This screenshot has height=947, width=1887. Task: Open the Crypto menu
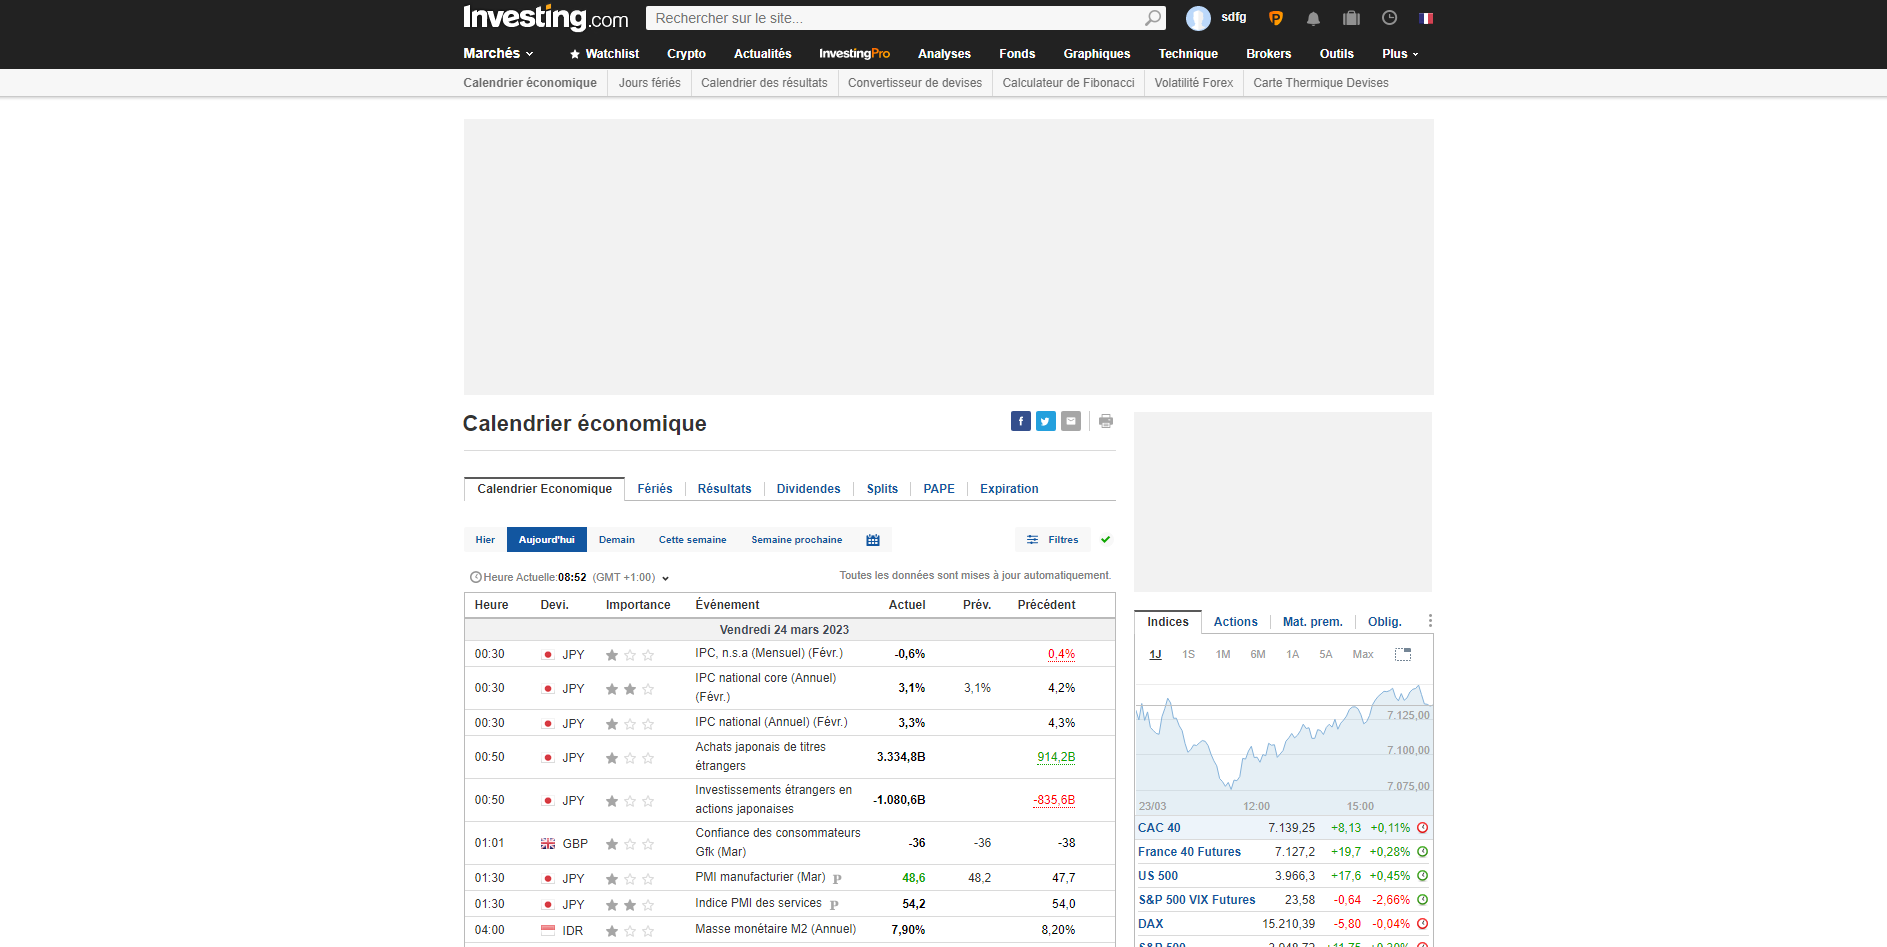(x=686, y=54)
